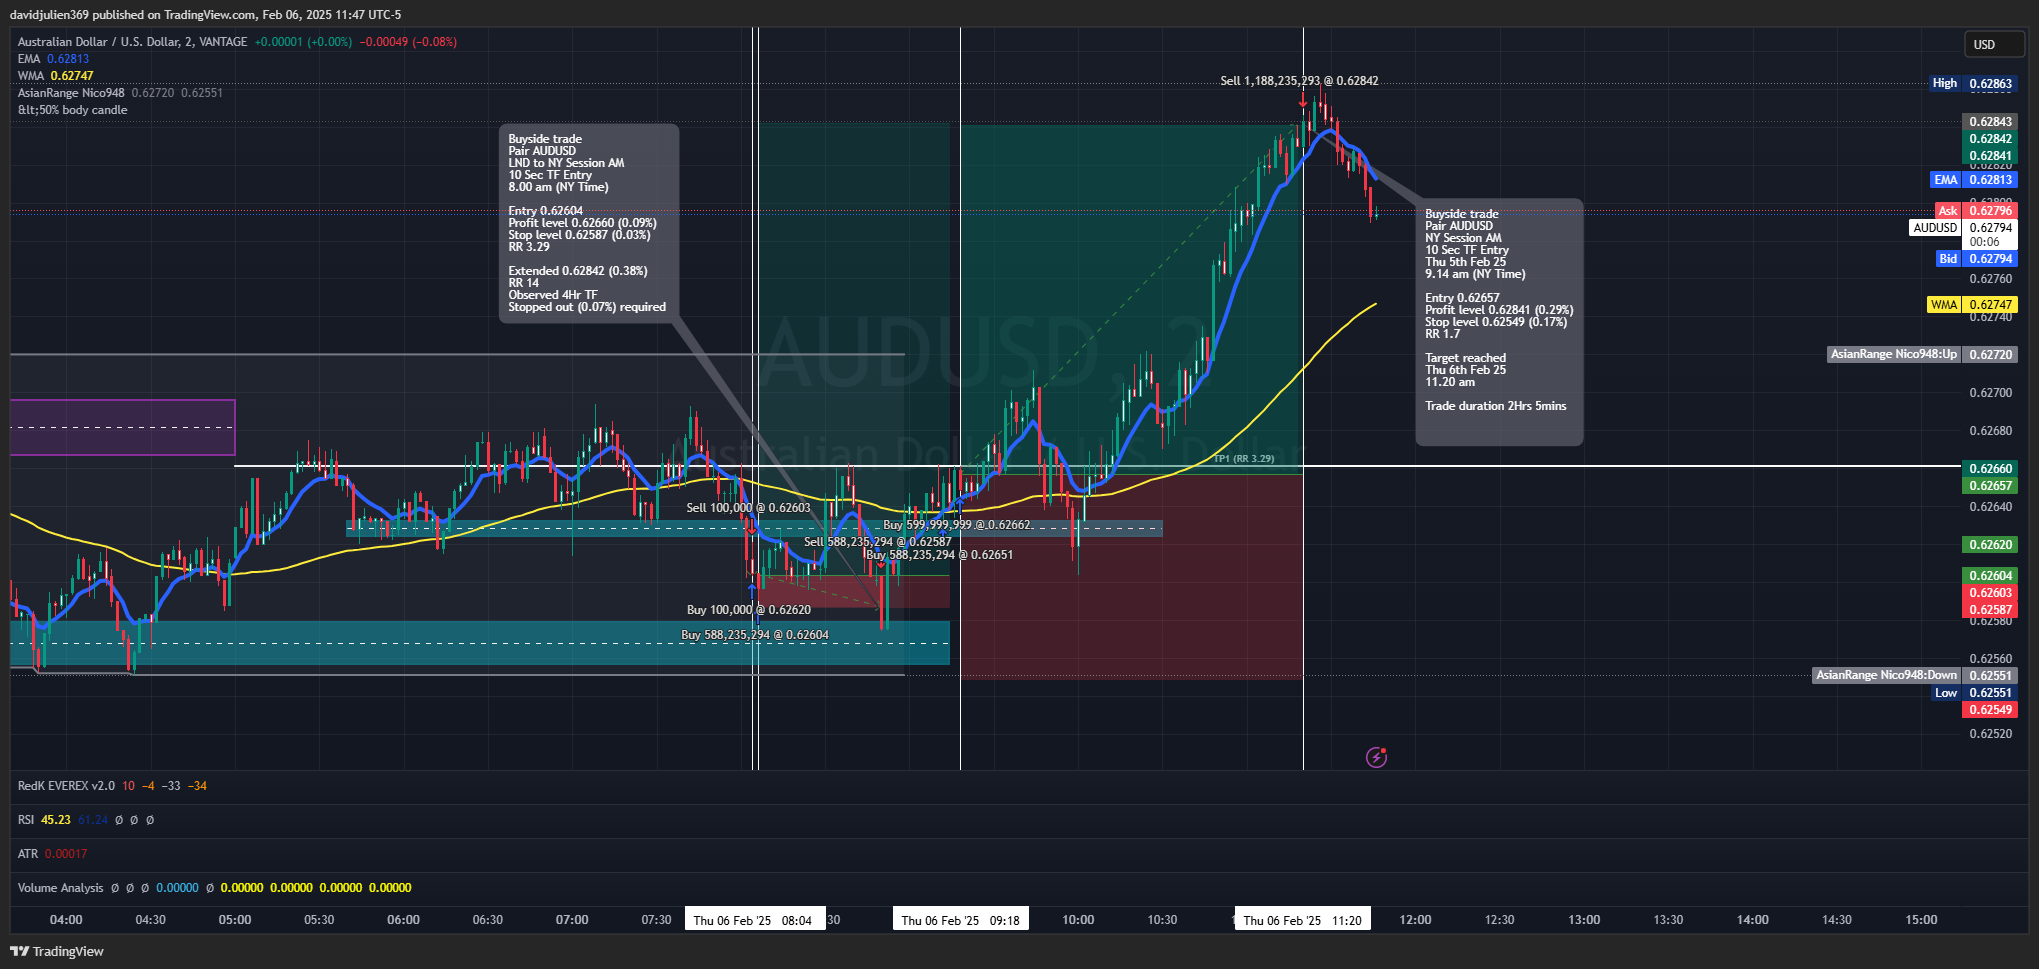Viewport: 2039px width, 969px height.
Task: Select the Buy 588,235,294 @ 0.62604 trade label
Action: (x=754, y=635)
